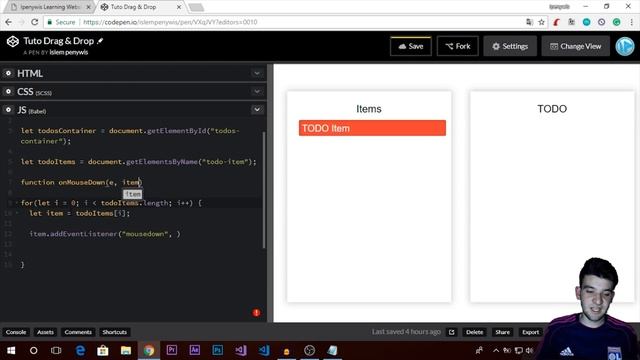
Task: Open File Explorer from the taskbar
Action: click(126, 350)
